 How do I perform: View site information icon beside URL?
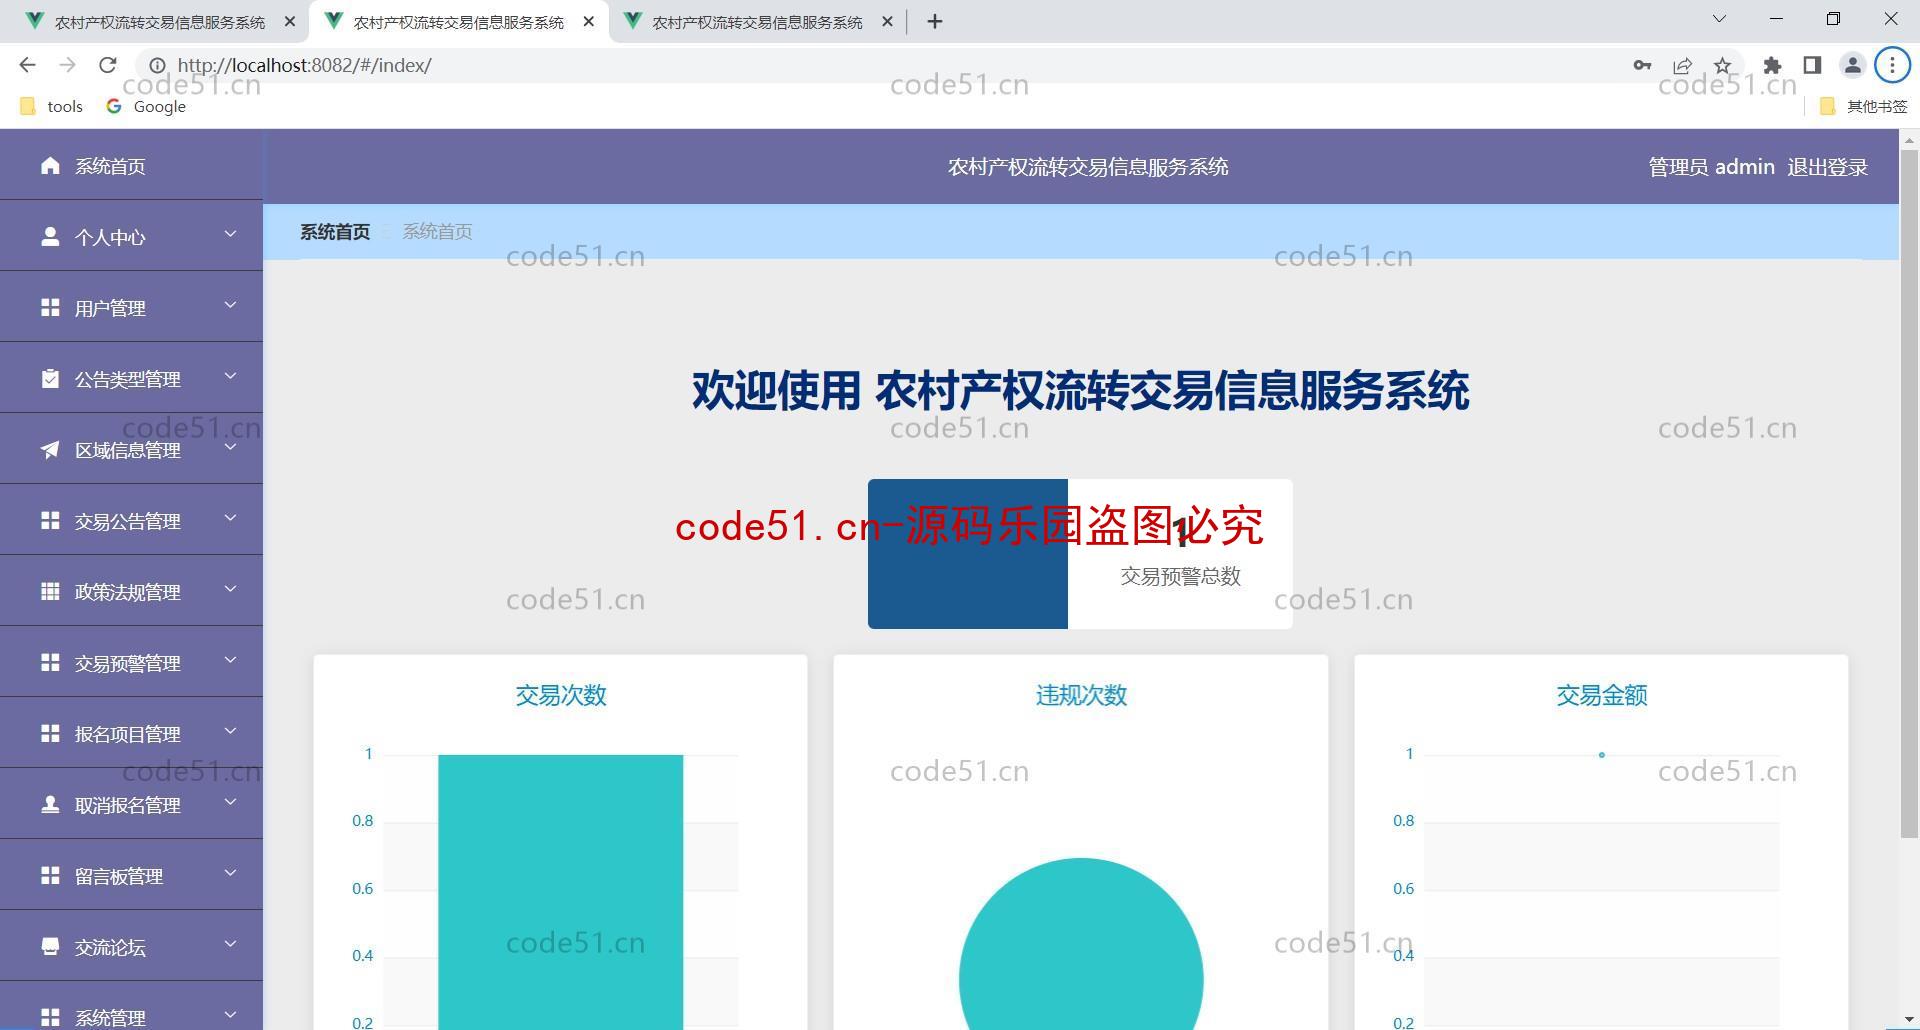157,65
